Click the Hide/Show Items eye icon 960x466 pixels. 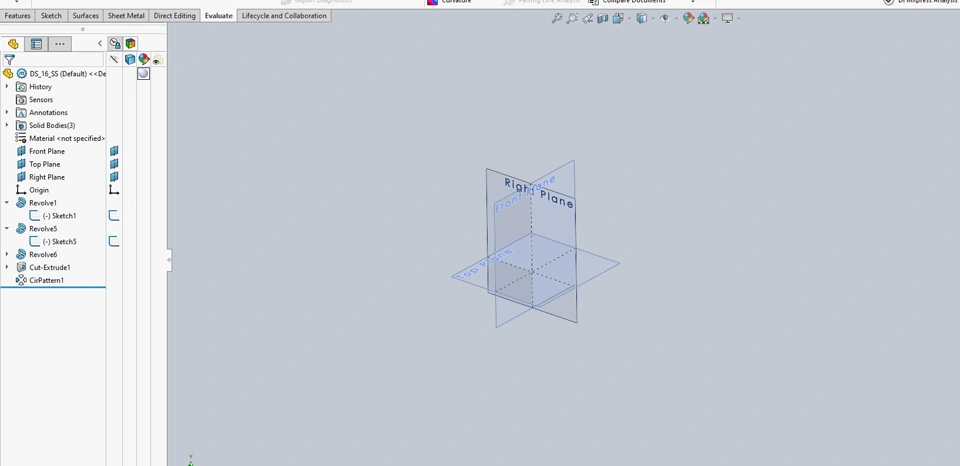point(665,19)
